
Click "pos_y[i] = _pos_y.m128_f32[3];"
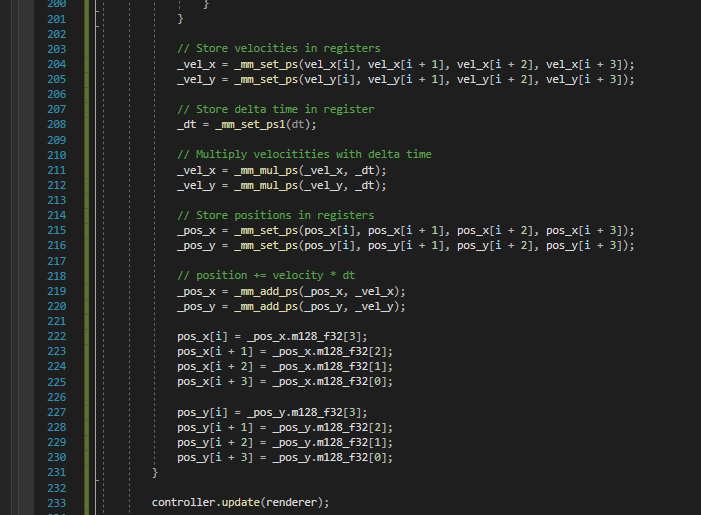(x=272, y=412)
